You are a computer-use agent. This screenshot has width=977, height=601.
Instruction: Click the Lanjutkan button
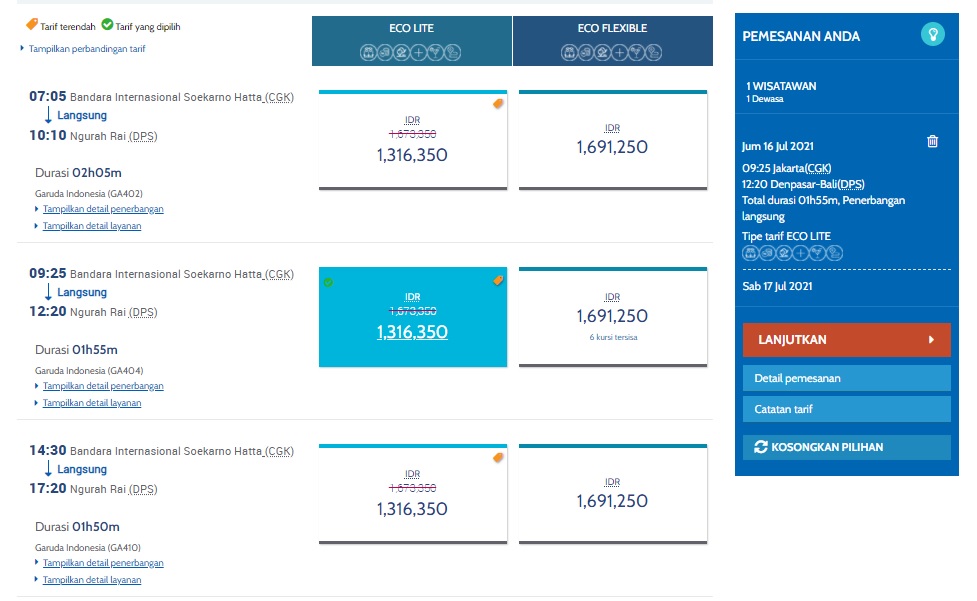[x=846, y=340]
